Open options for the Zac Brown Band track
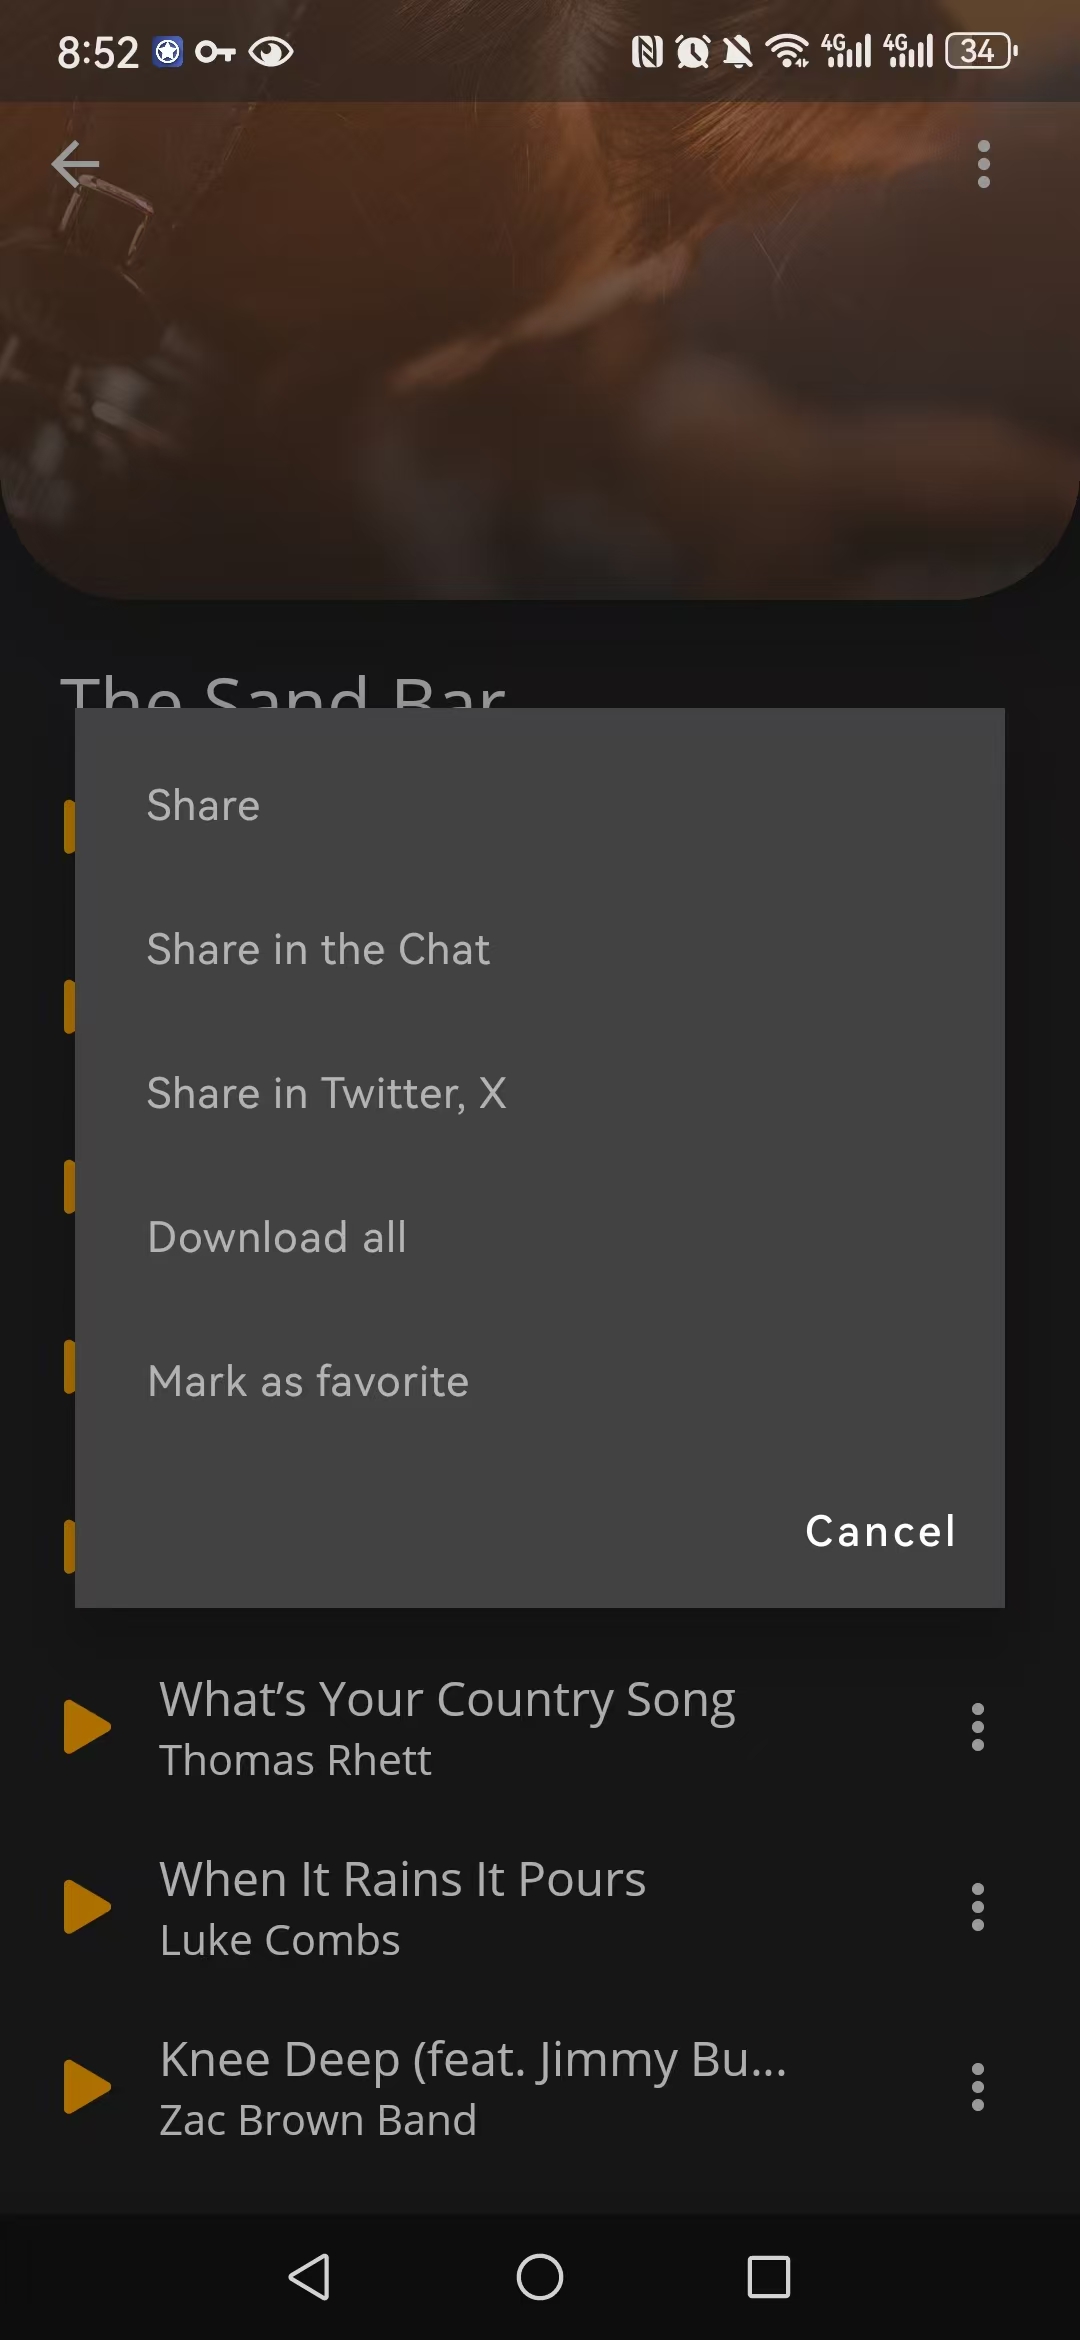Viewport: 1080px width, 2340px height. click(x=978, y=2087)
